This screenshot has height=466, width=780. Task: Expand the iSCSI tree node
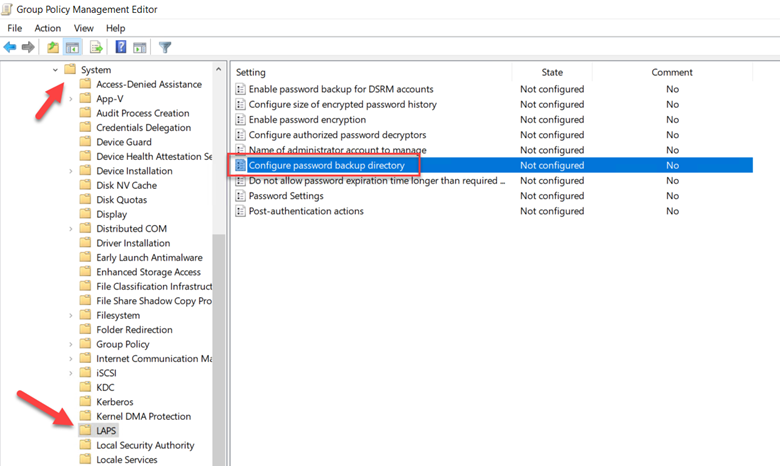pyautogui.click(x=71, y=373)
